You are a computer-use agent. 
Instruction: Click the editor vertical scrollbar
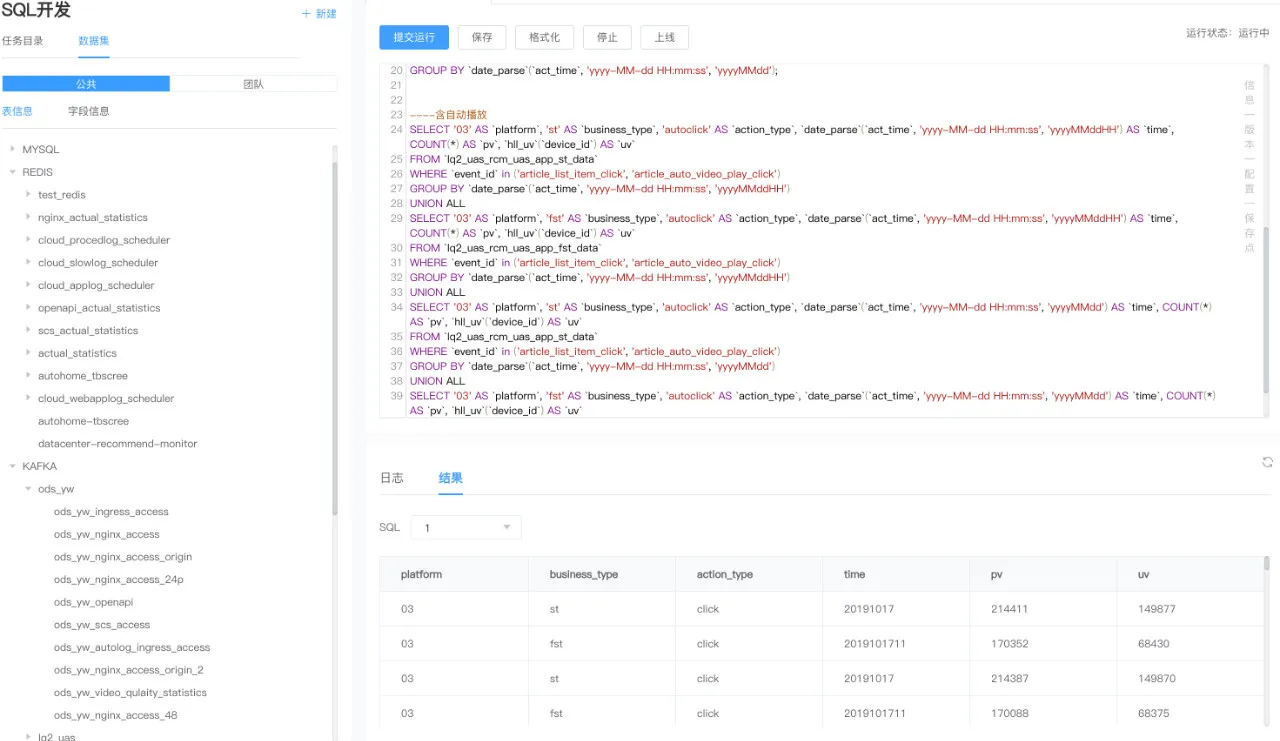point(1266,310)
